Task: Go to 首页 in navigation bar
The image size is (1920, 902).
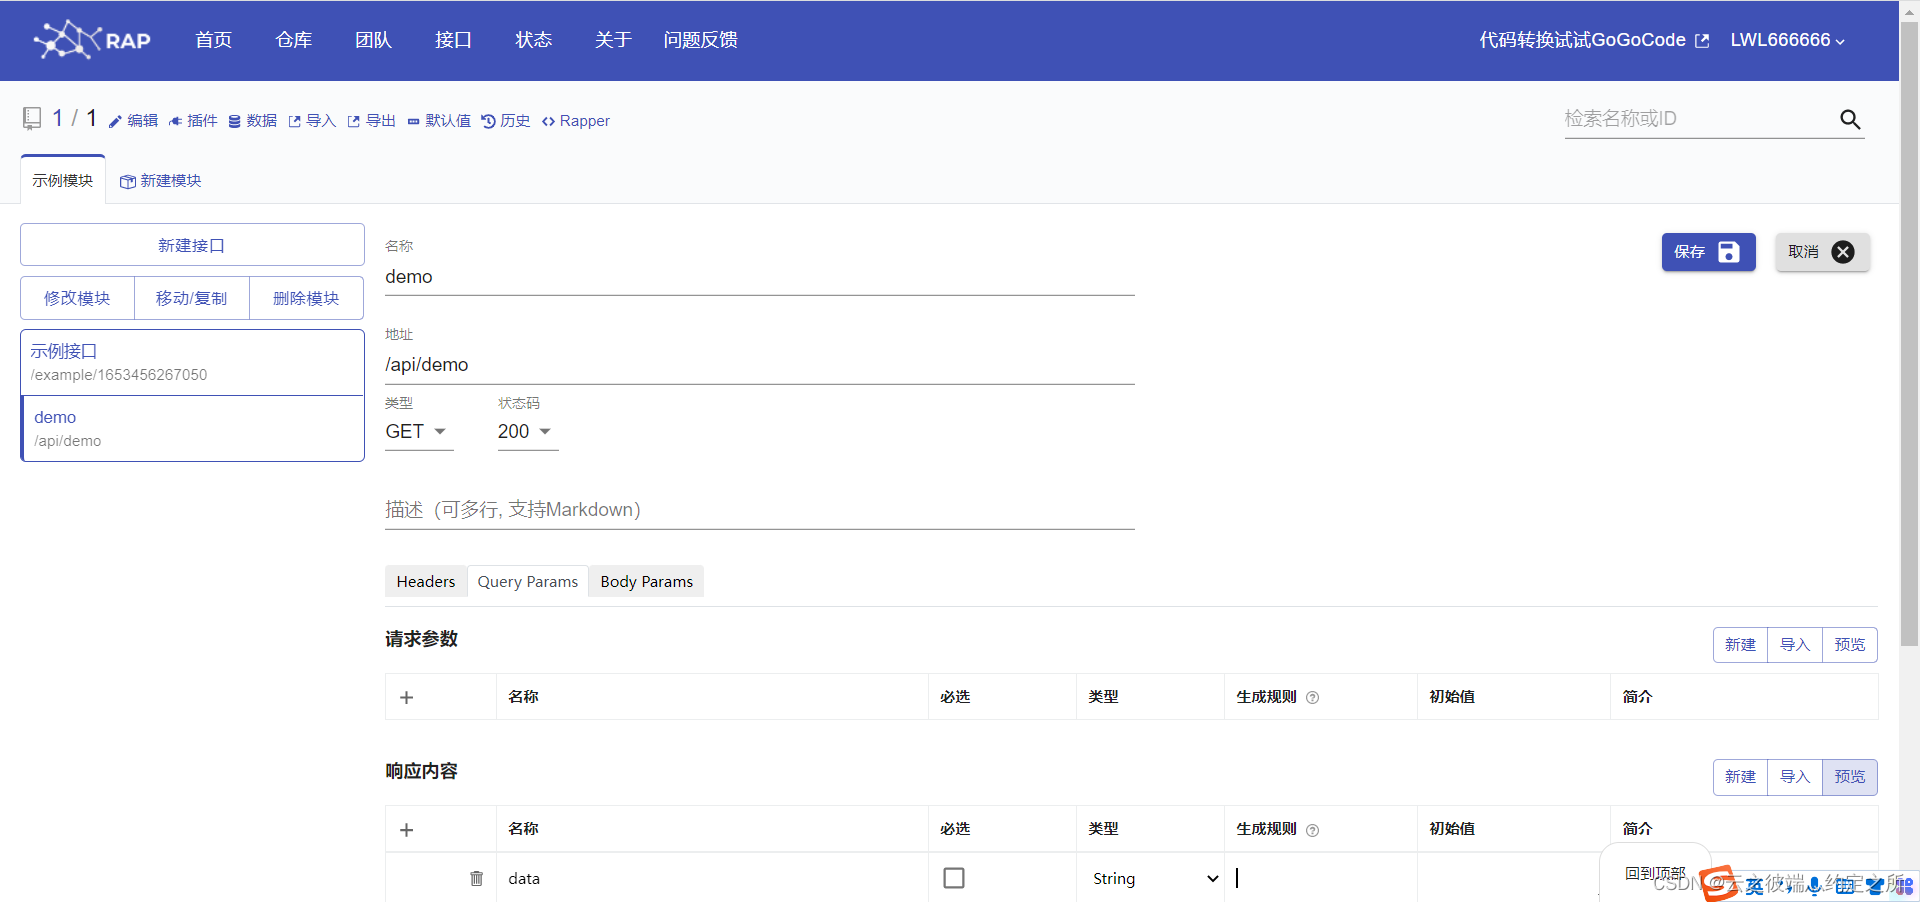Action: (x=213, y=40)
